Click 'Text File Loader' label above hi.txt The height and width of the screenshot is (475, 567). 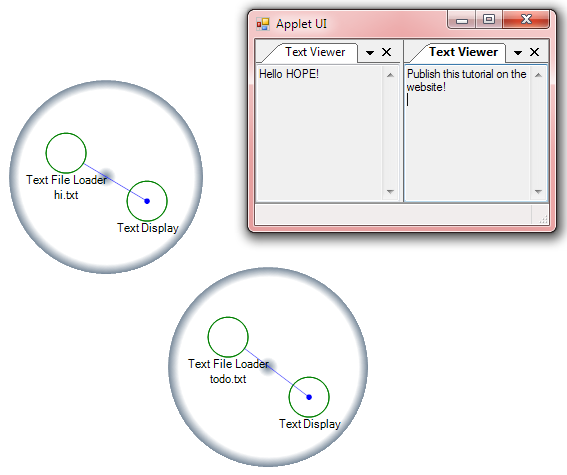tap(67, 180)
